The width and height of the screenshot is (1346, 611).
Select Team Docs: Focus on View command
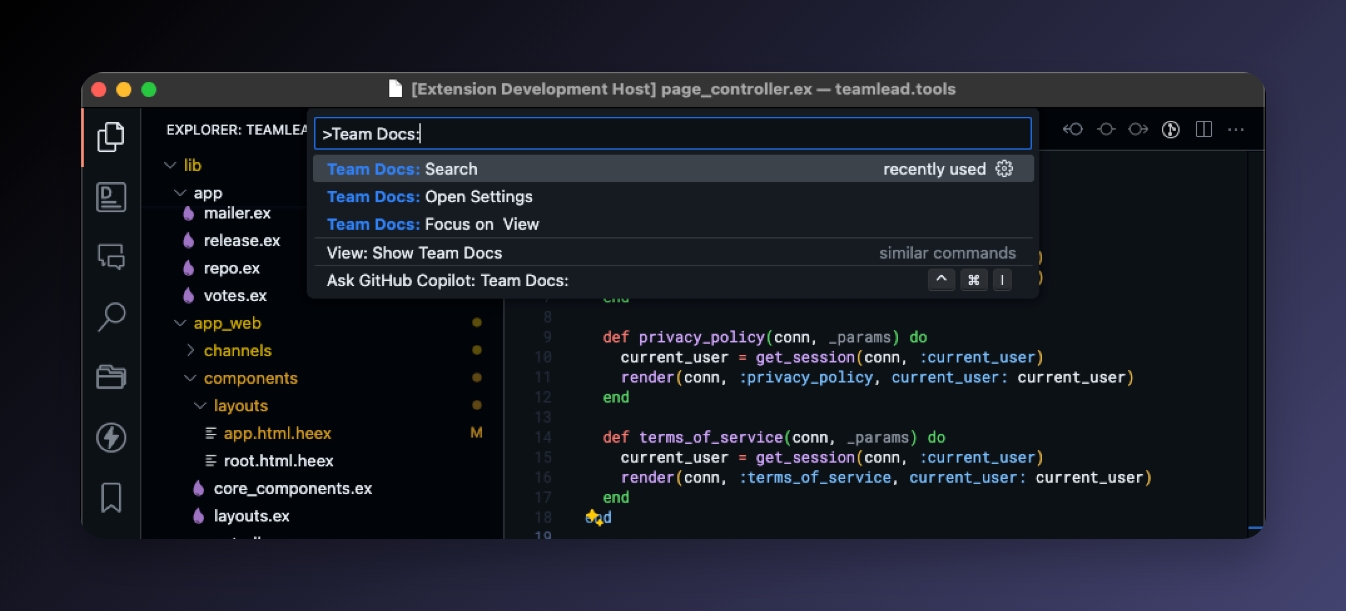coord(673,224)
